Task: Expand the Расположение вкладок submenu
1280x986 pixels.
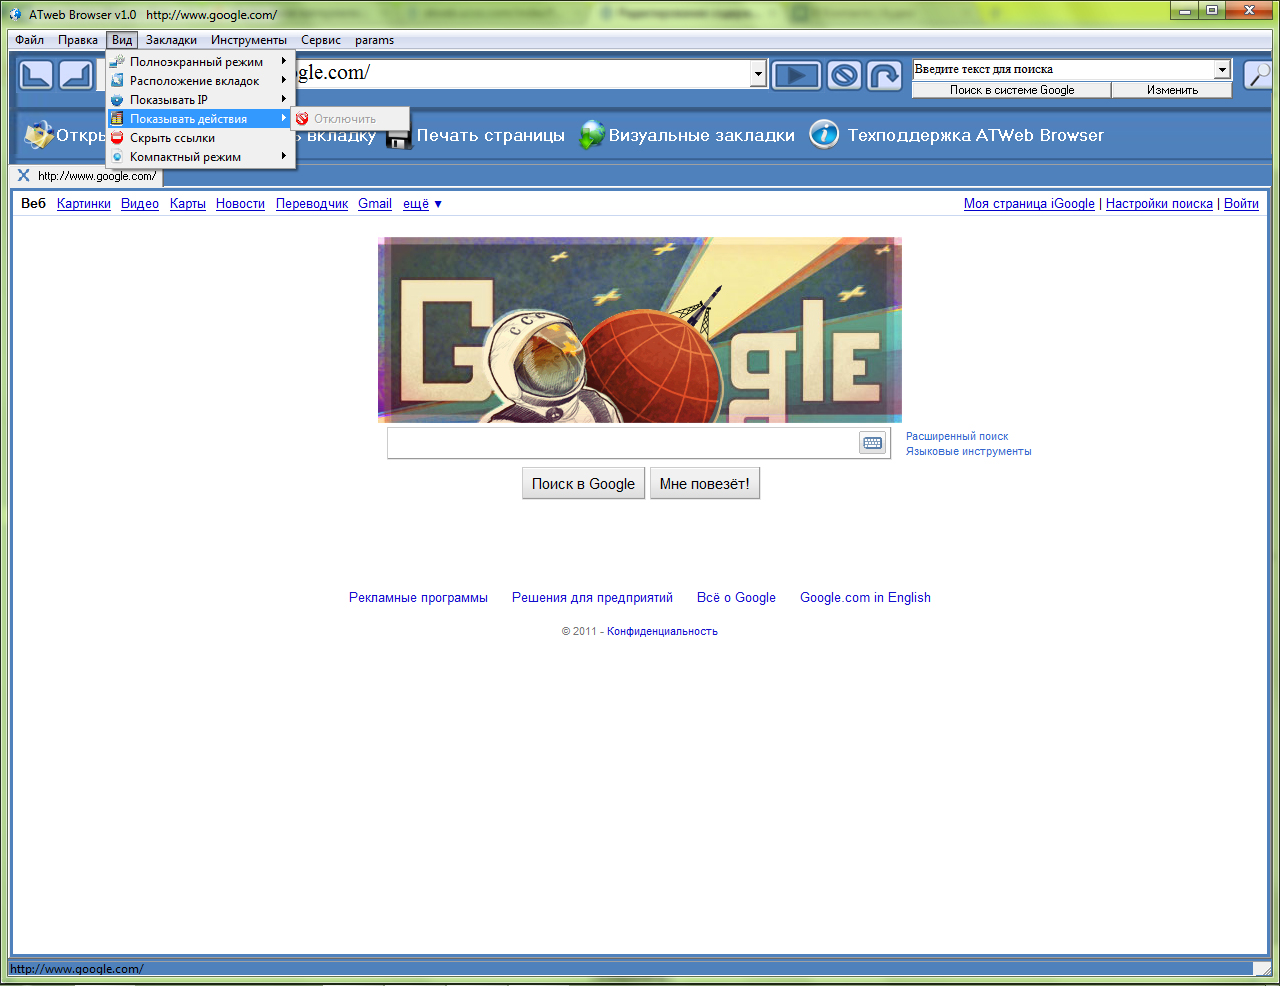Action: point(201,80)
